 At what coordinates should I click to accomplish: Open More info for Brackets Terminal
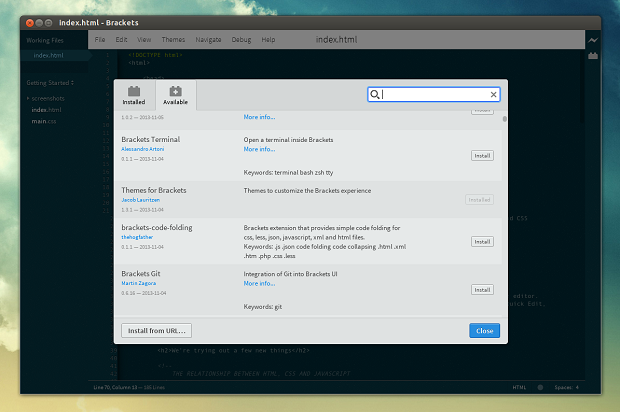(x=259, y=149)
